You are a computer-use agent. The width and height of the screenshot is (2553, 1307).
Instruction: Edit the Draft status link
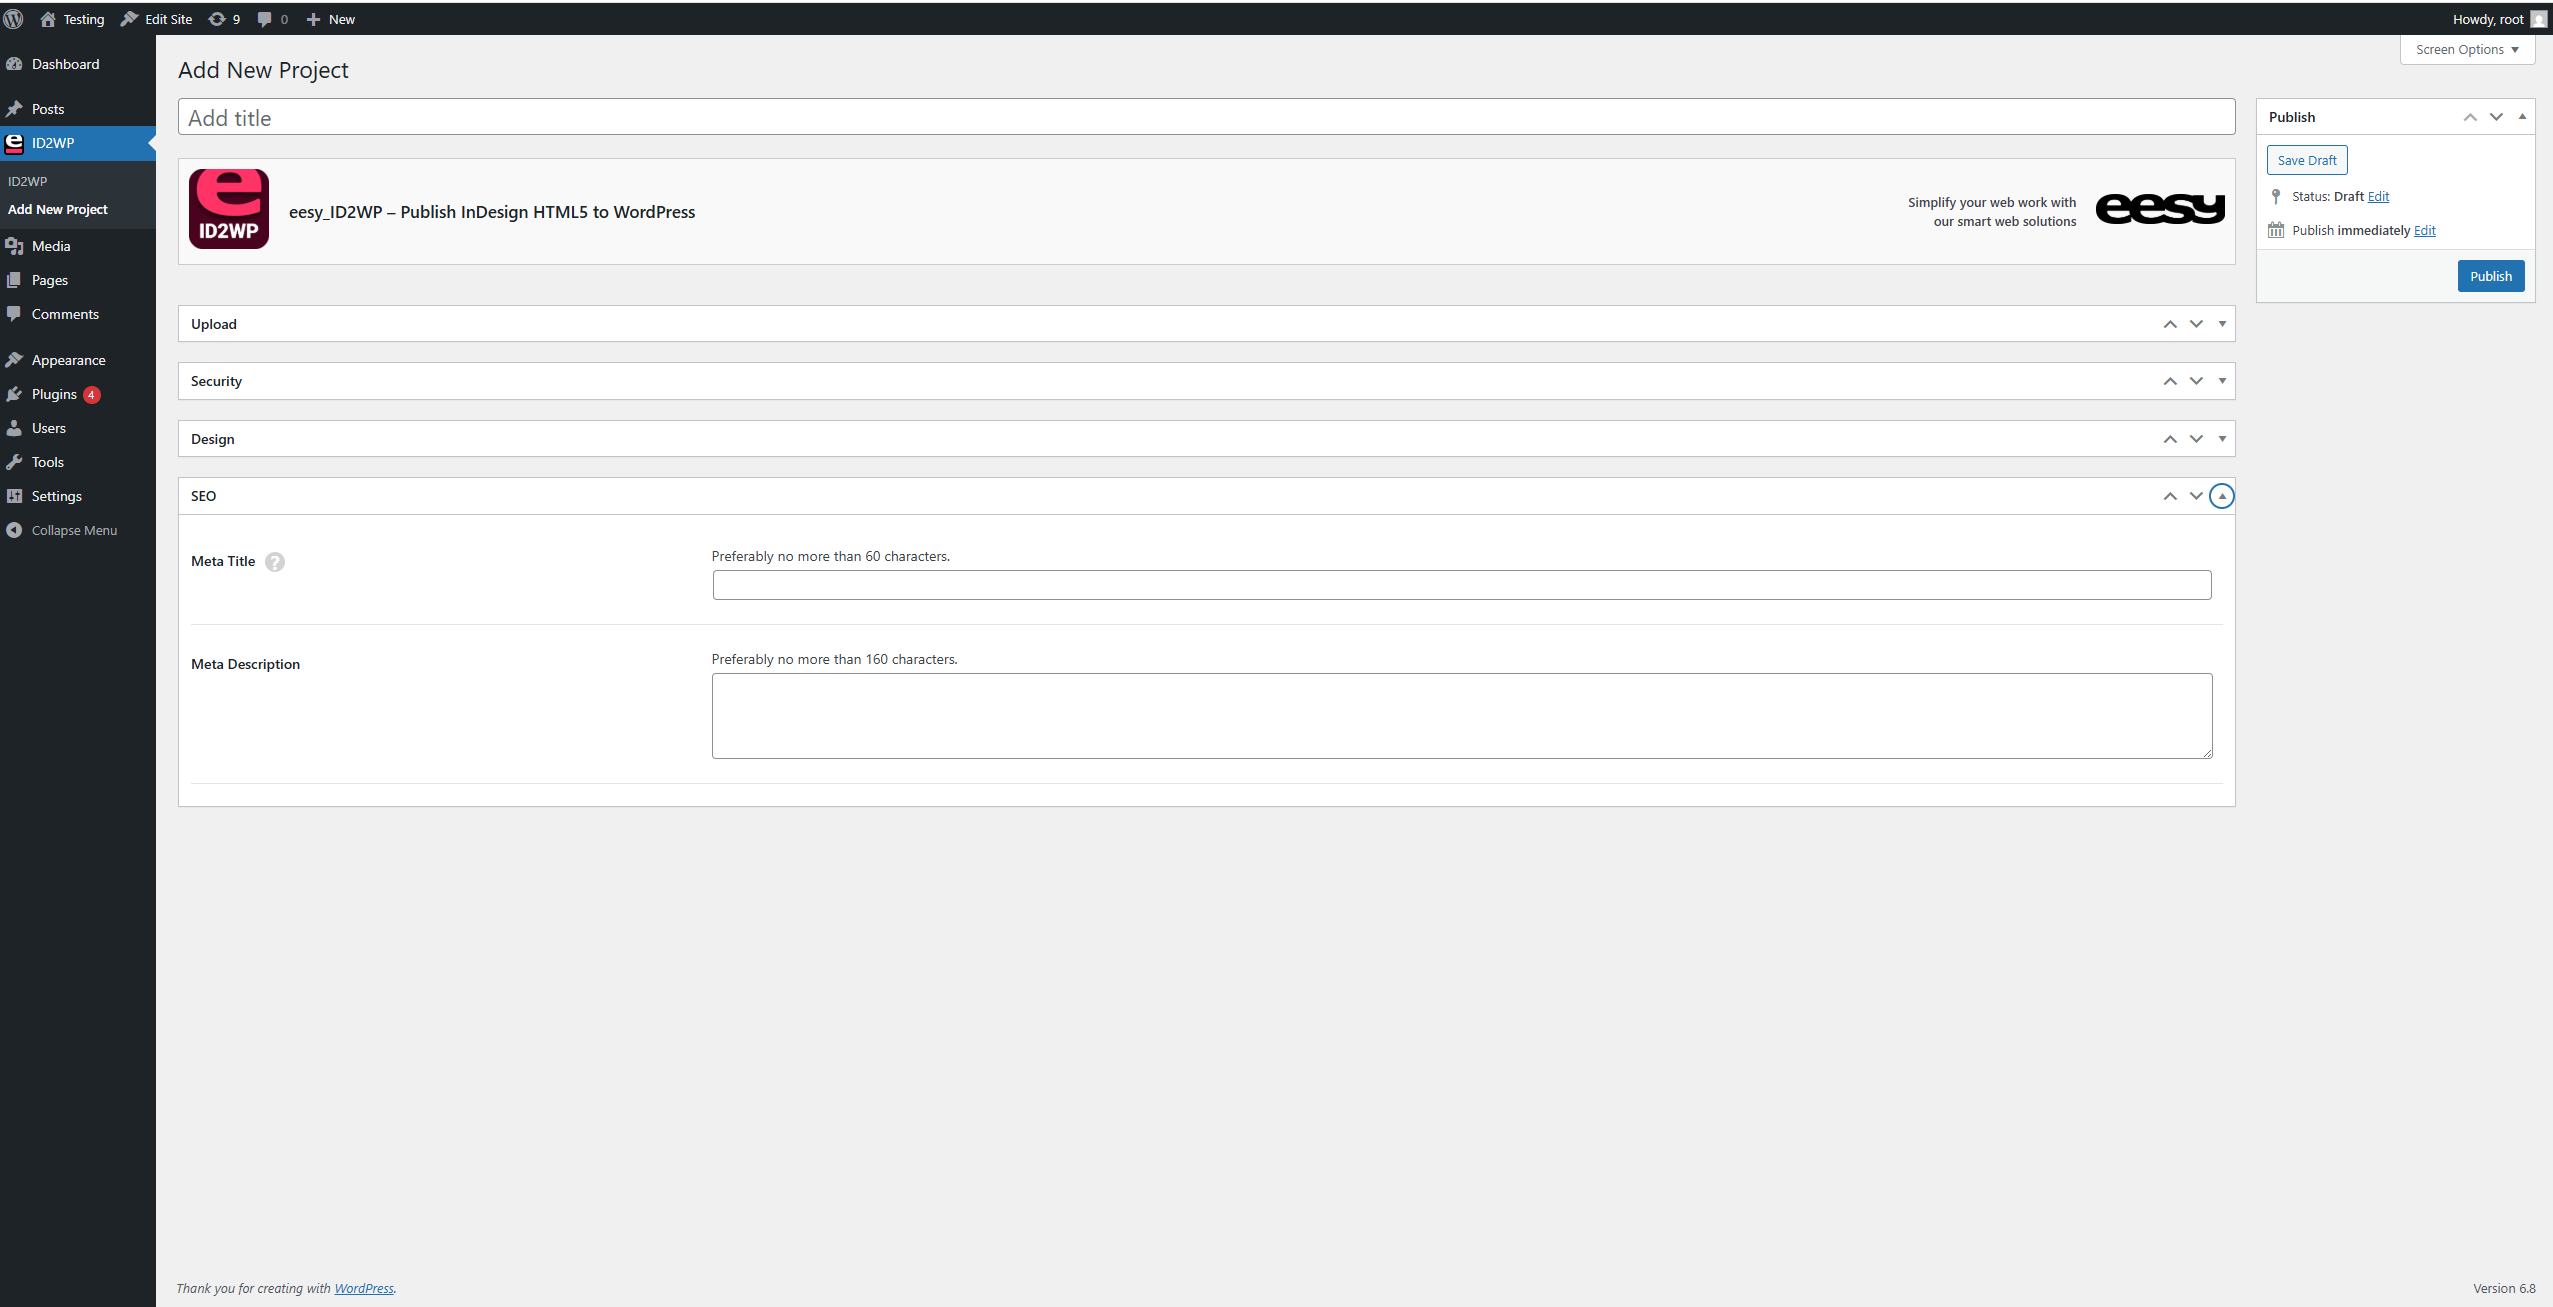pyautogui.click(x=2378, y=197)
